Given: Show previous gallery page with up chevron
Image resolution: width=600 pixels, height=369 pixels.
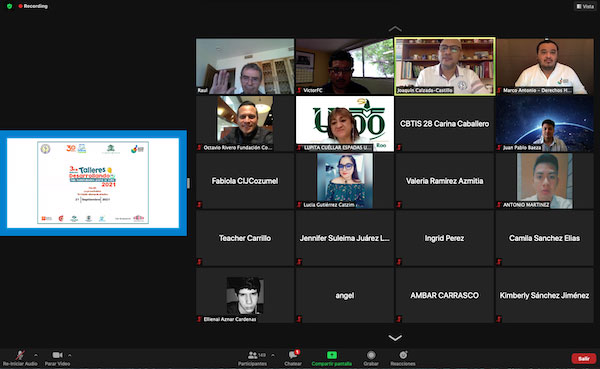Looking at the screenshot, I should pos(395,29).
